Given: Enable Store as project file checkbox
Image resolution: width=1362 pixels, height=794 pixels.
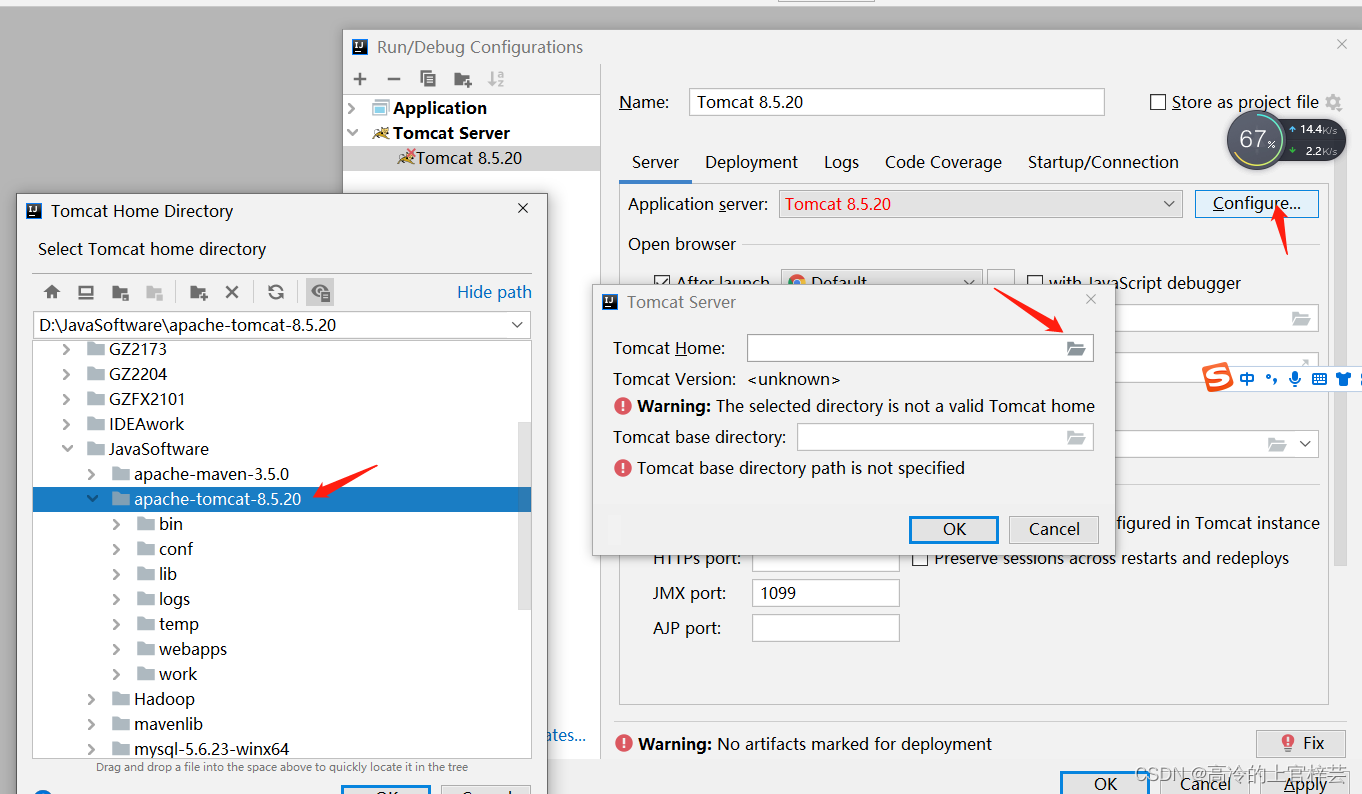Looking at the screenshot, I should tap(1158, 102).
